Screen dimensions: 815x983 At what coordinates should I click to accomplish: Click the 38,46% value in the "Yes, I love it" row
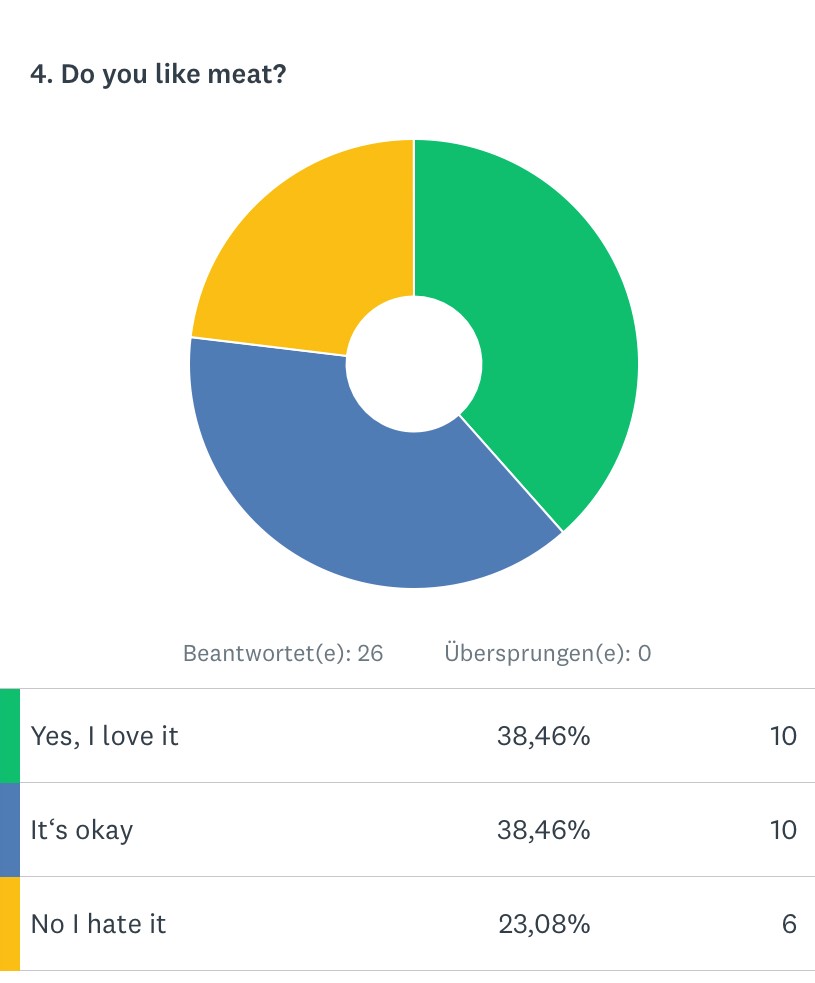[543, 737]
